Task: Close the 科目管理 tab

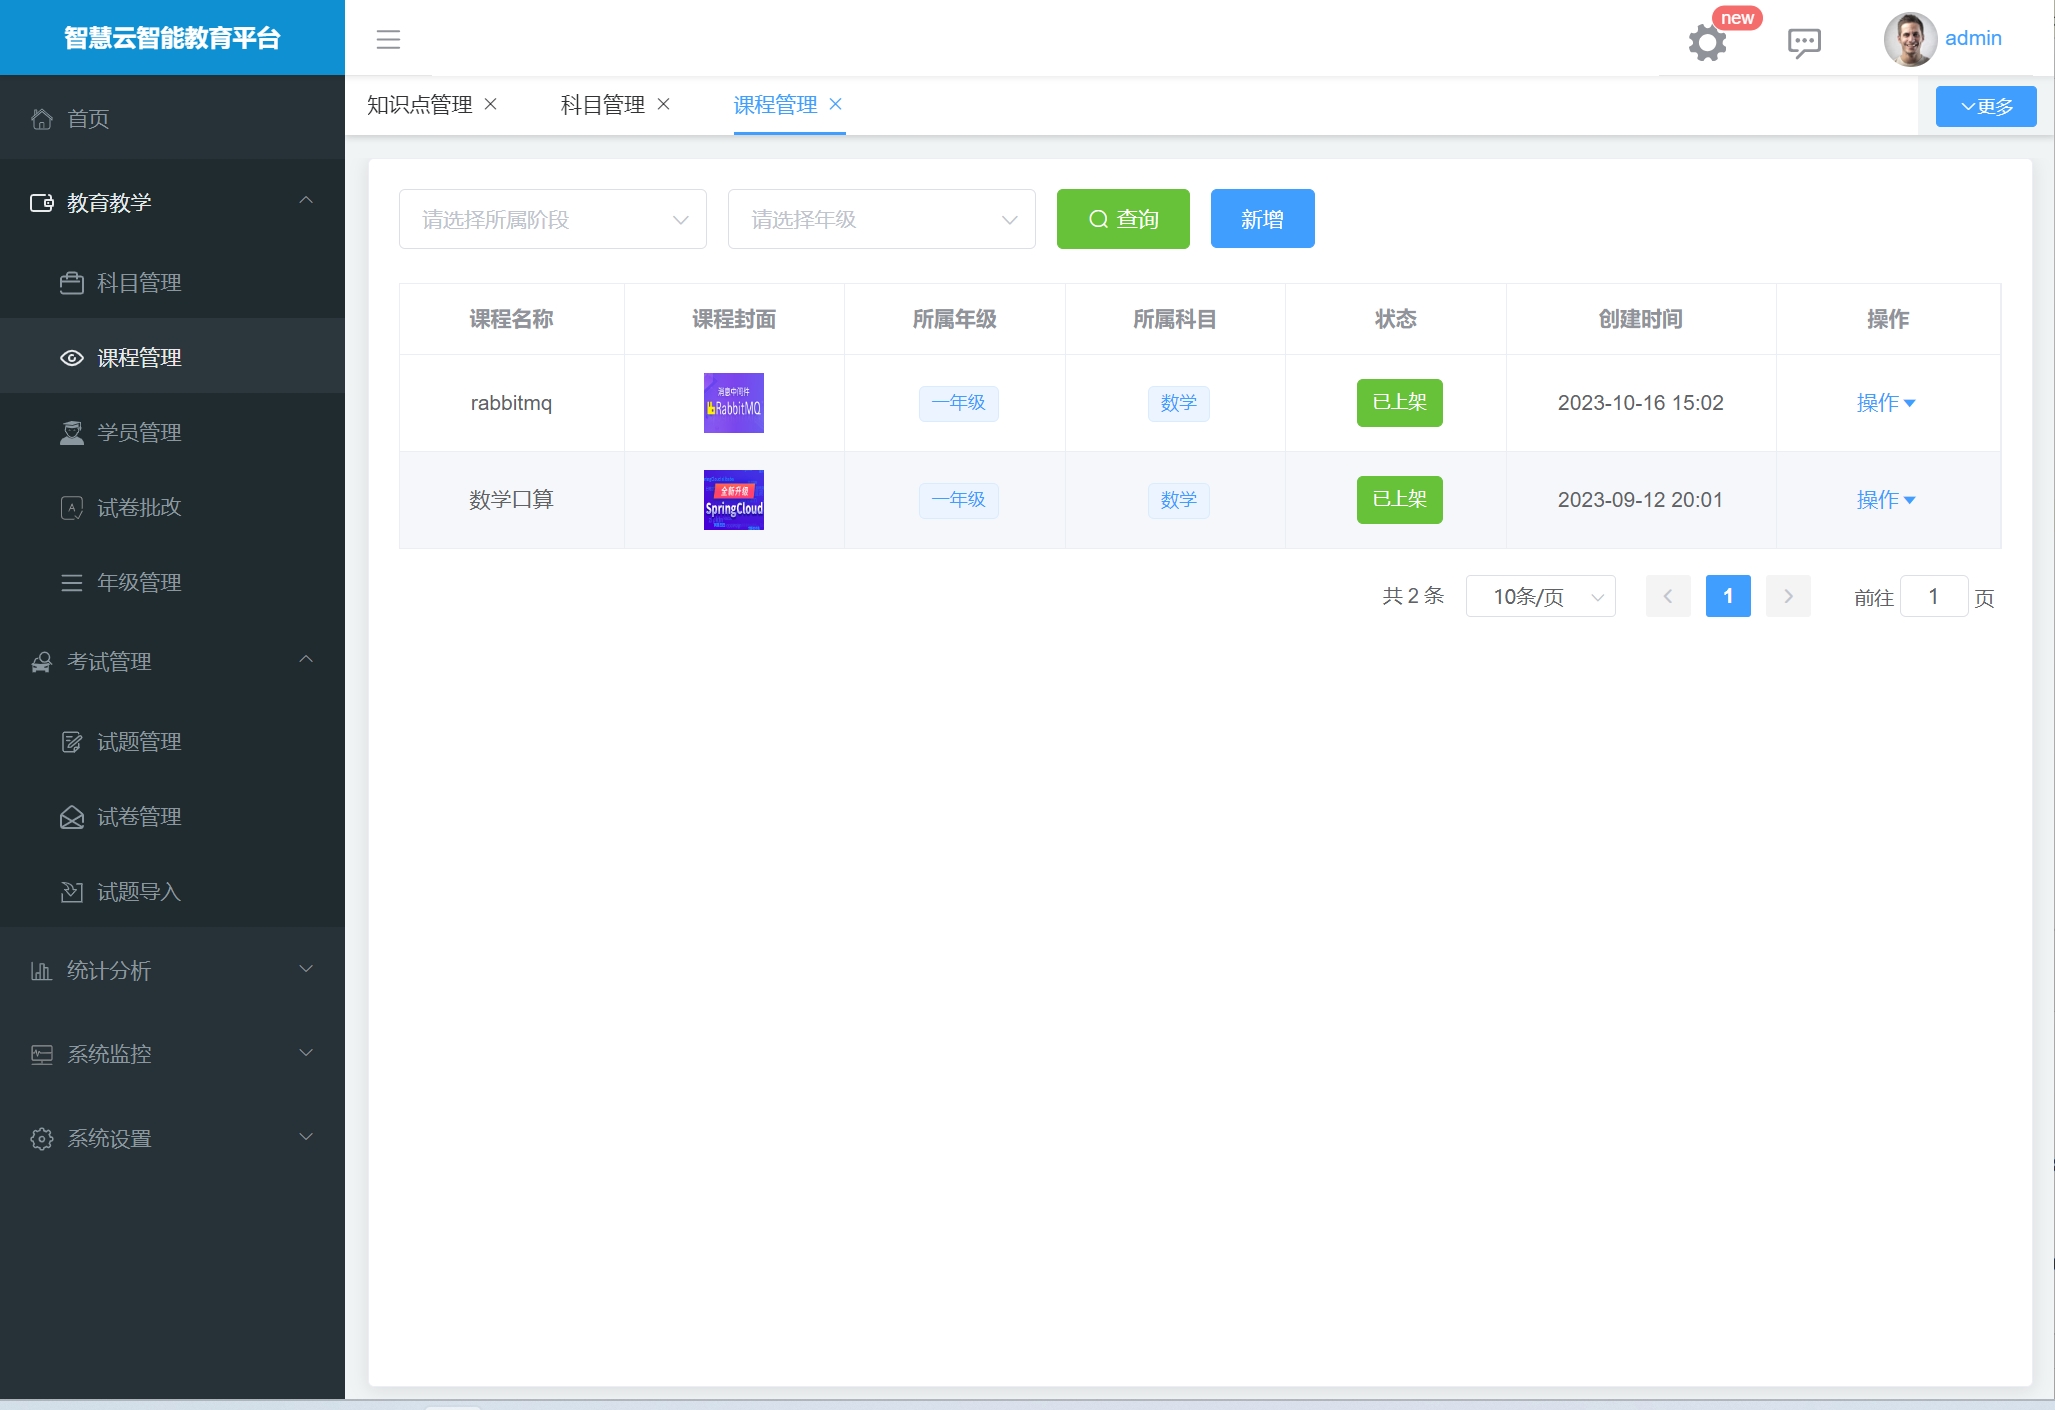Action: coord(664,104)
